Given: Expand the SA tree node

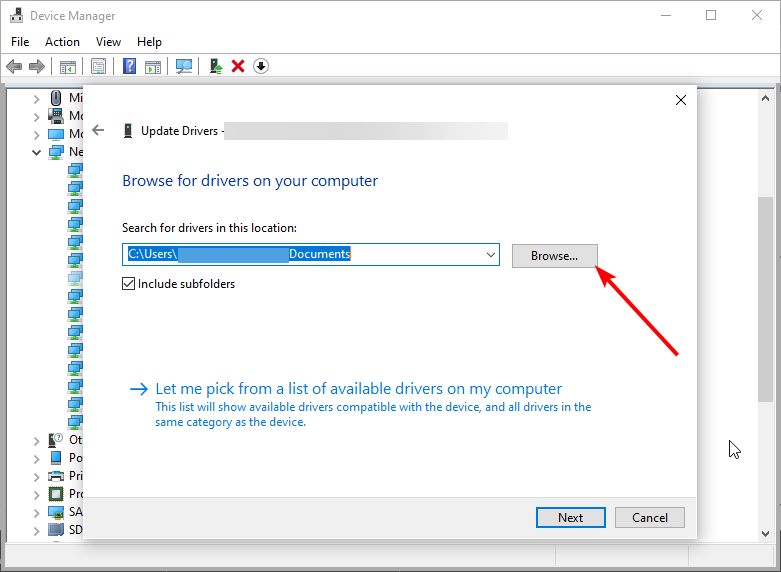Looking at the screenshot, I should pyautogui.click(x=36, y=513).
